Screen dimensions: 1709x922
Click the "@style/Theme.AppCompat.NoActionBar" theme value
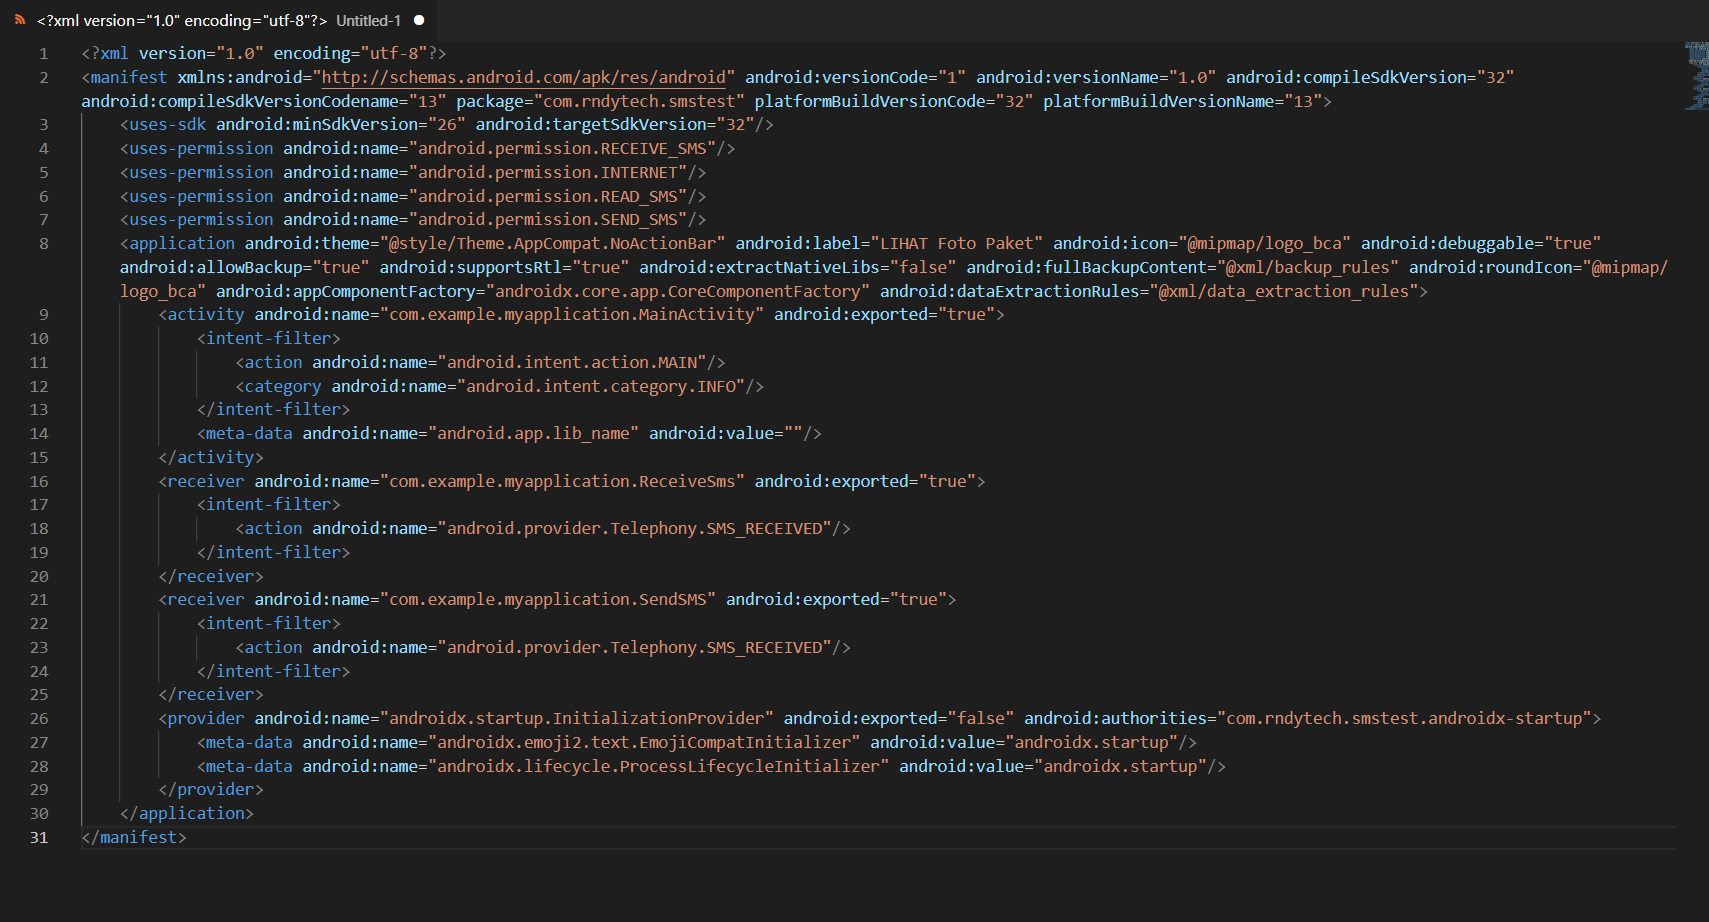(553, 243)
